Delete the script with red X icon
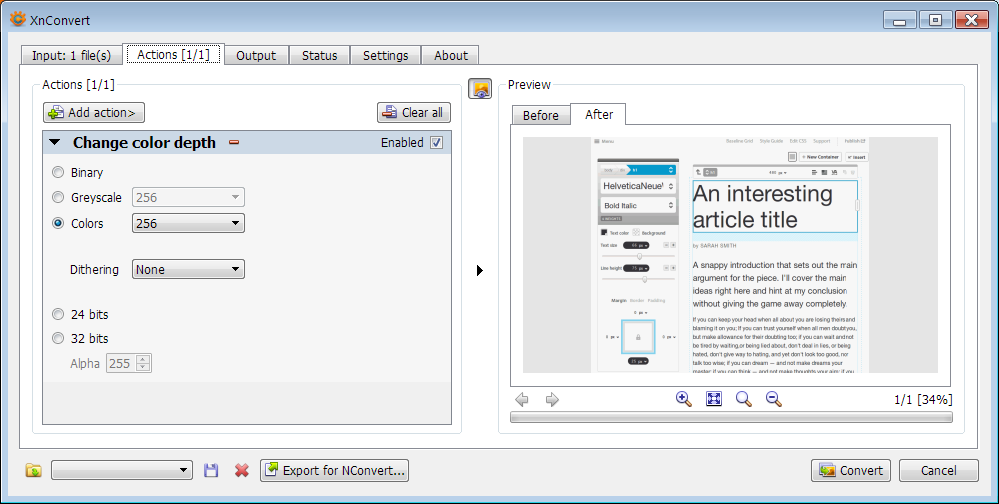 (x=241, y=470)
